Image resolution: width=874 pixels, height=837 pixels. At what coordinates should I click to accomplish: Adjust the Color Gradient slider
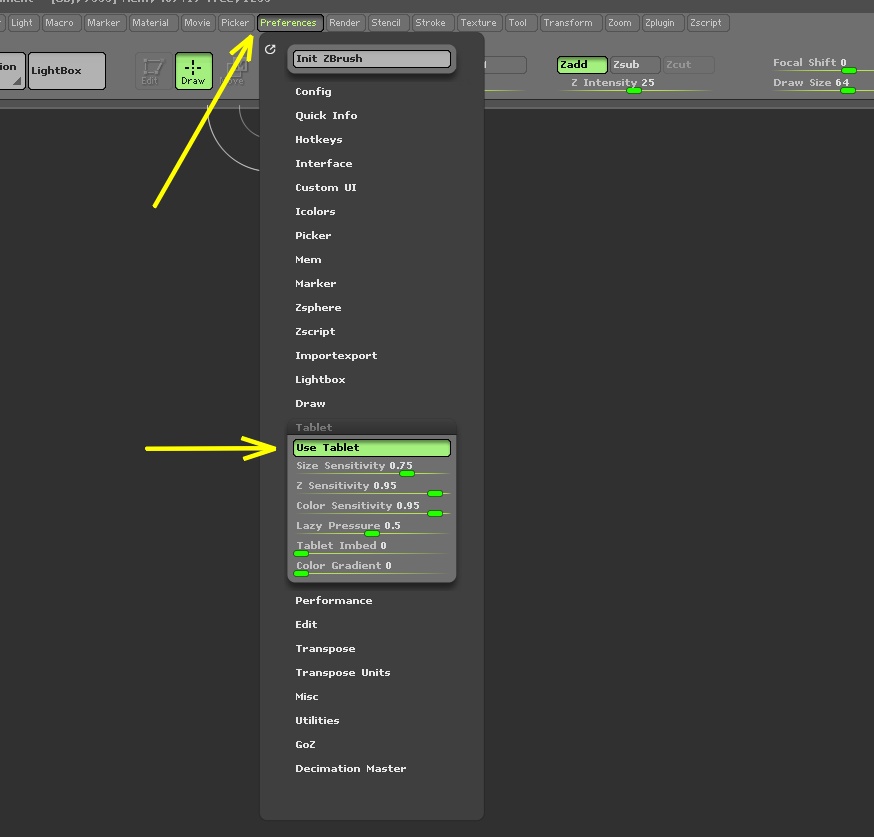372,568
